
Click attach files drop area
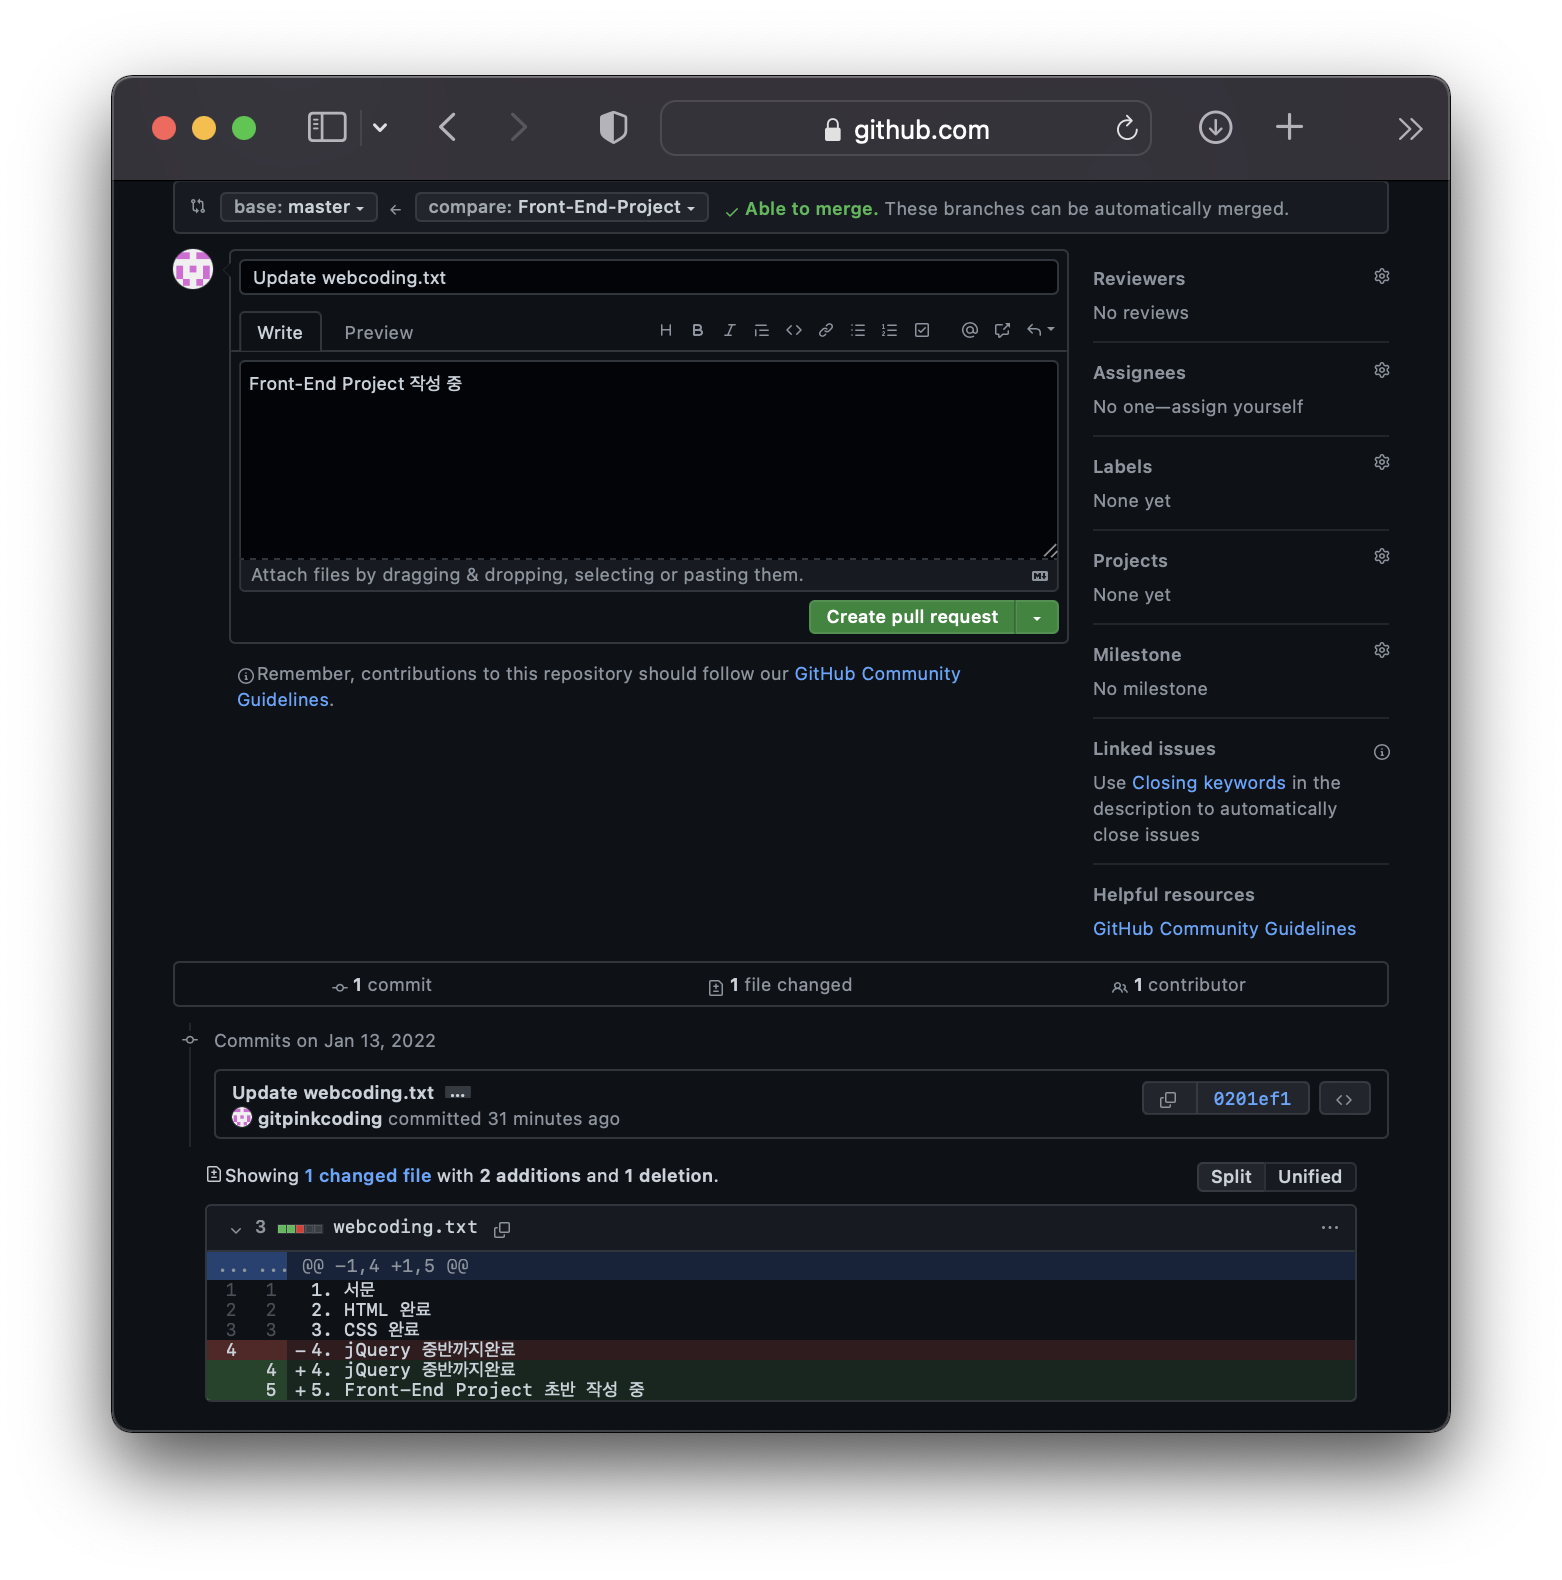648,575
